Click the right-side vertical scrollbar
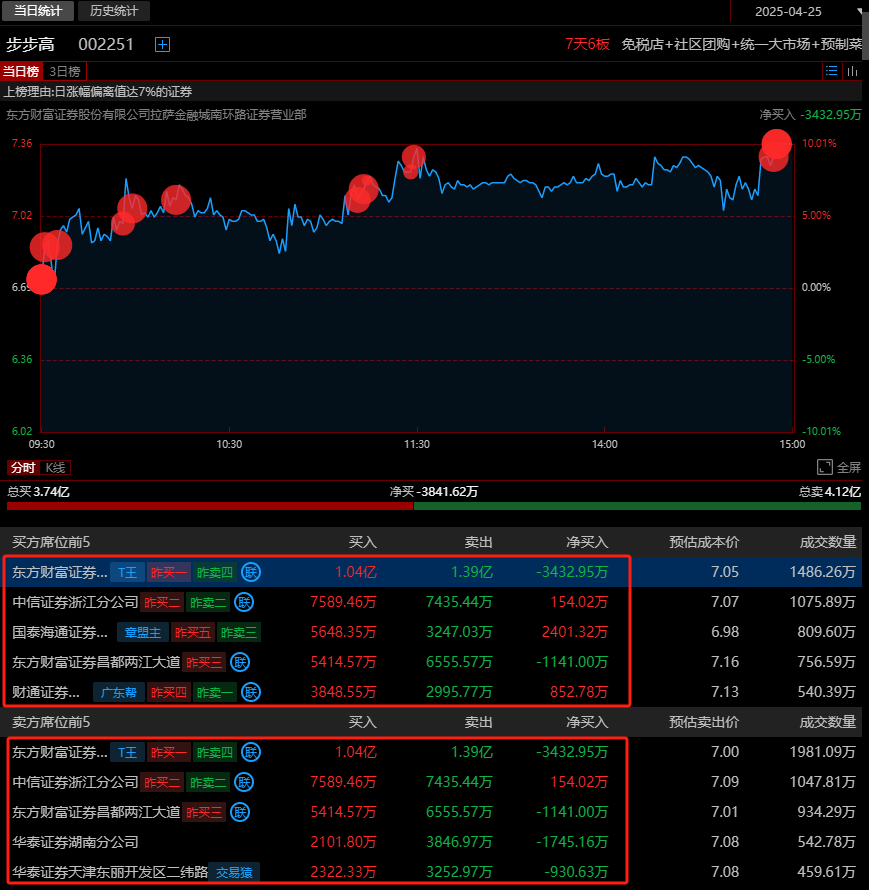The image size is (869, 890). click(866, 34)
